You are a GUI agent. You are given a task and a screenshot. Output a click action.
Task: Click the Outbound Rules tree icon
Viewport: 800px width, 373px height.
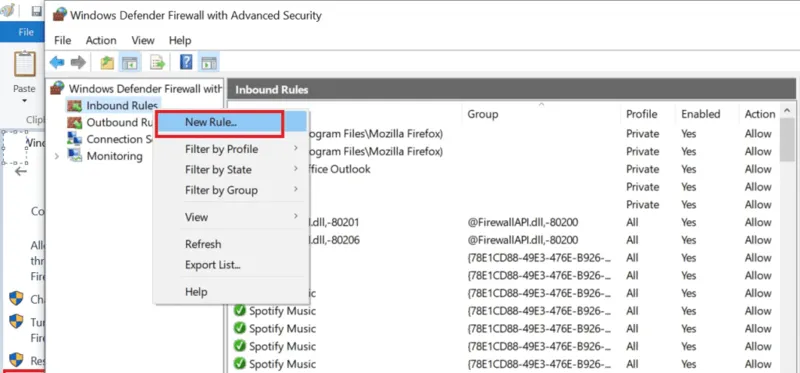coord(74,122)
